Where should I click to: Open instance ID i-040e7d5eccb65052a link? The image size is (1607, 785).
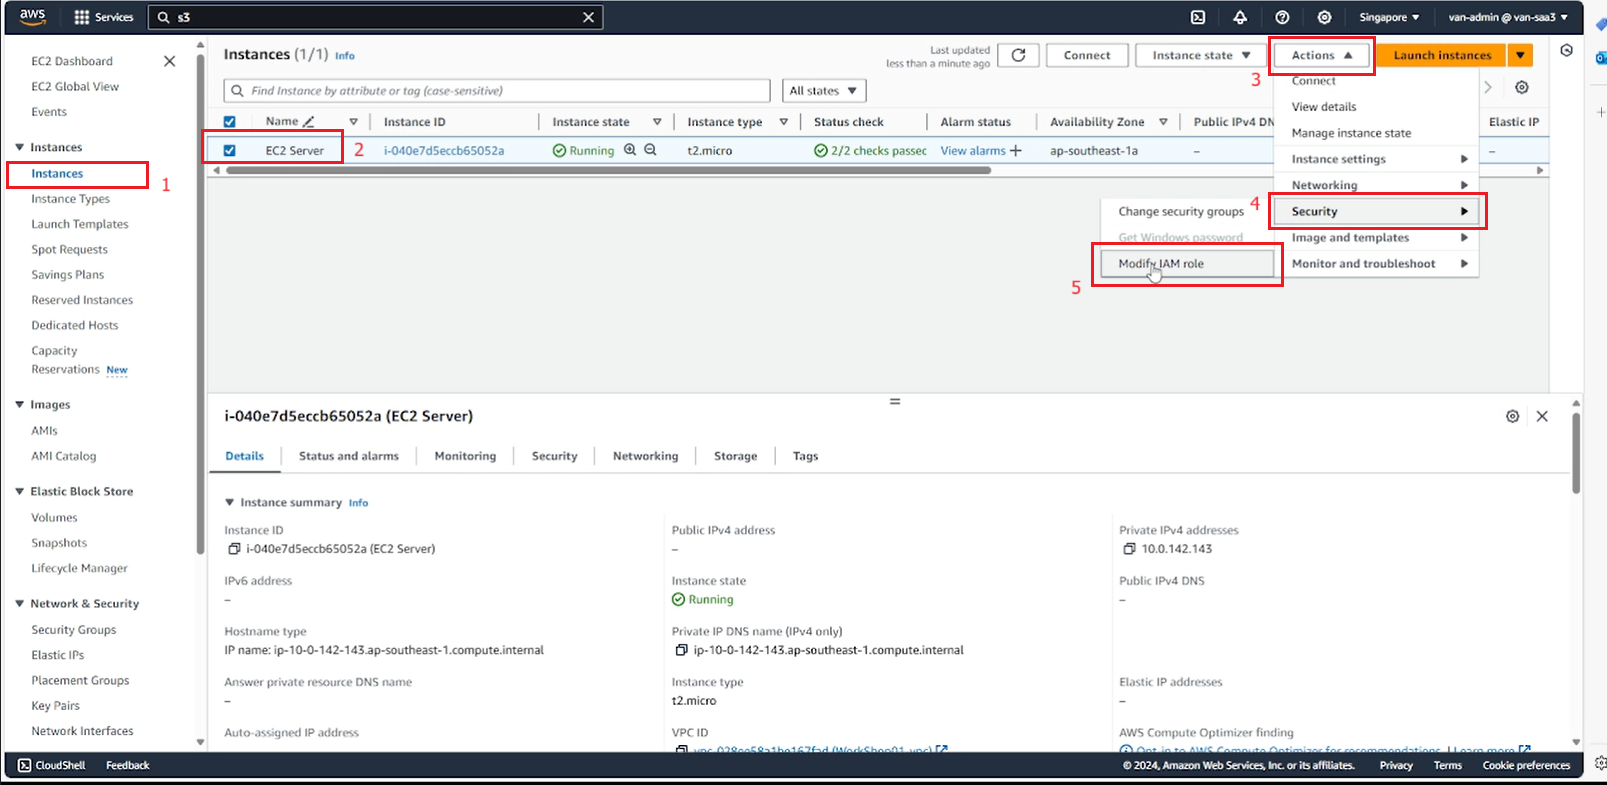444,150
